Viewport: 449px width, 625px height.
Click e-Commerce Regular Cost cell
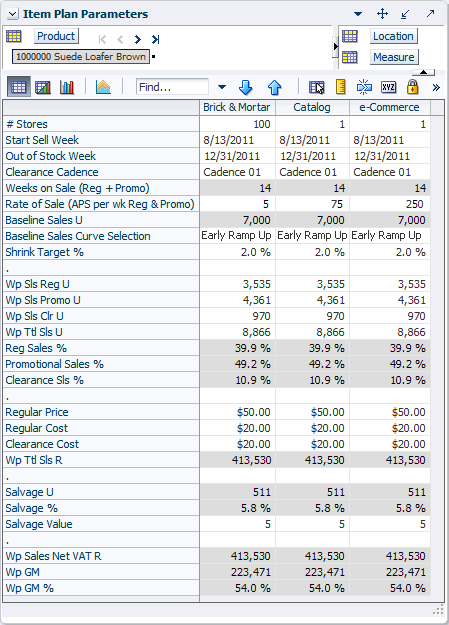(390, 428)
